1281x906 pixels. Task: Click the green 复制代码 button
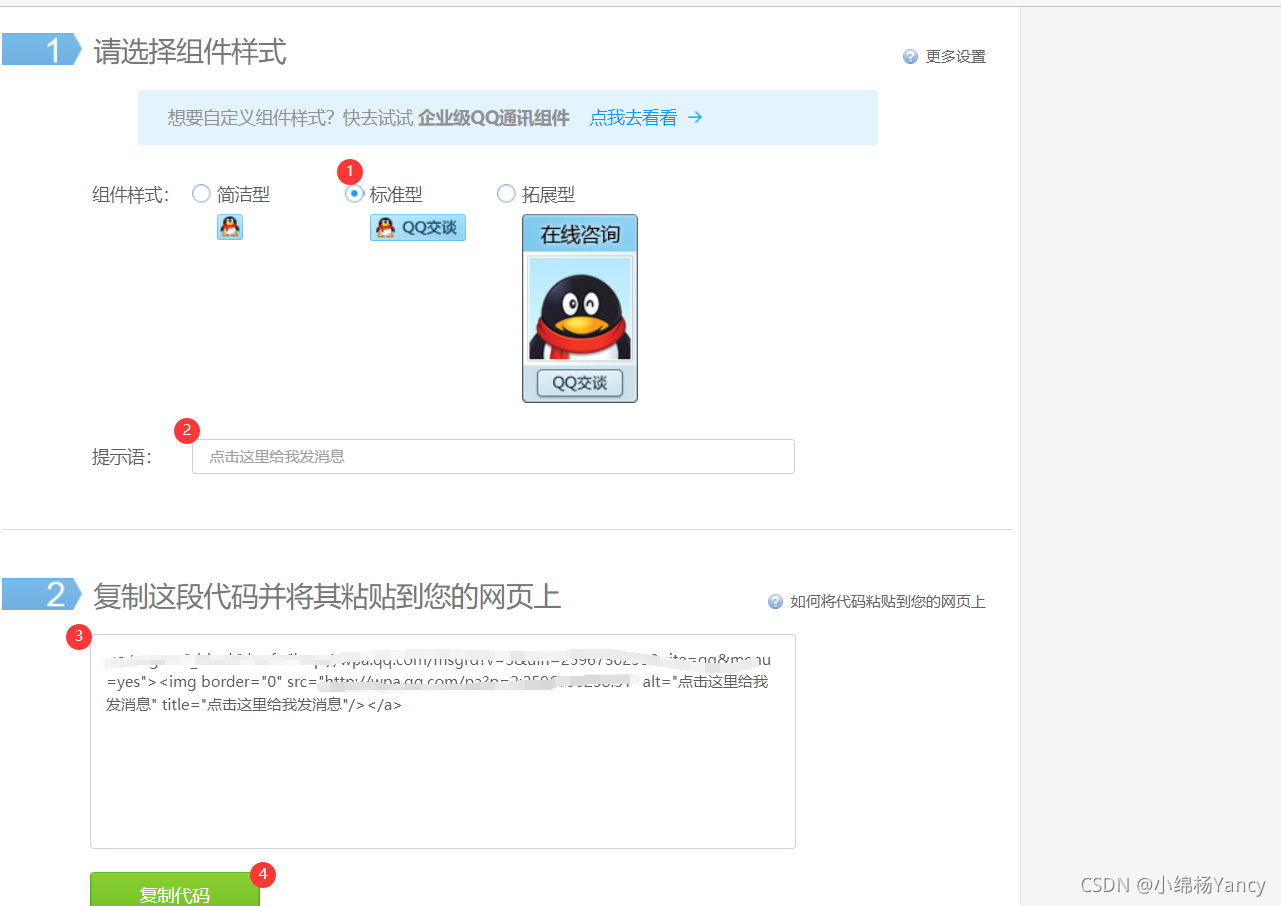click(x=175, y=890)
